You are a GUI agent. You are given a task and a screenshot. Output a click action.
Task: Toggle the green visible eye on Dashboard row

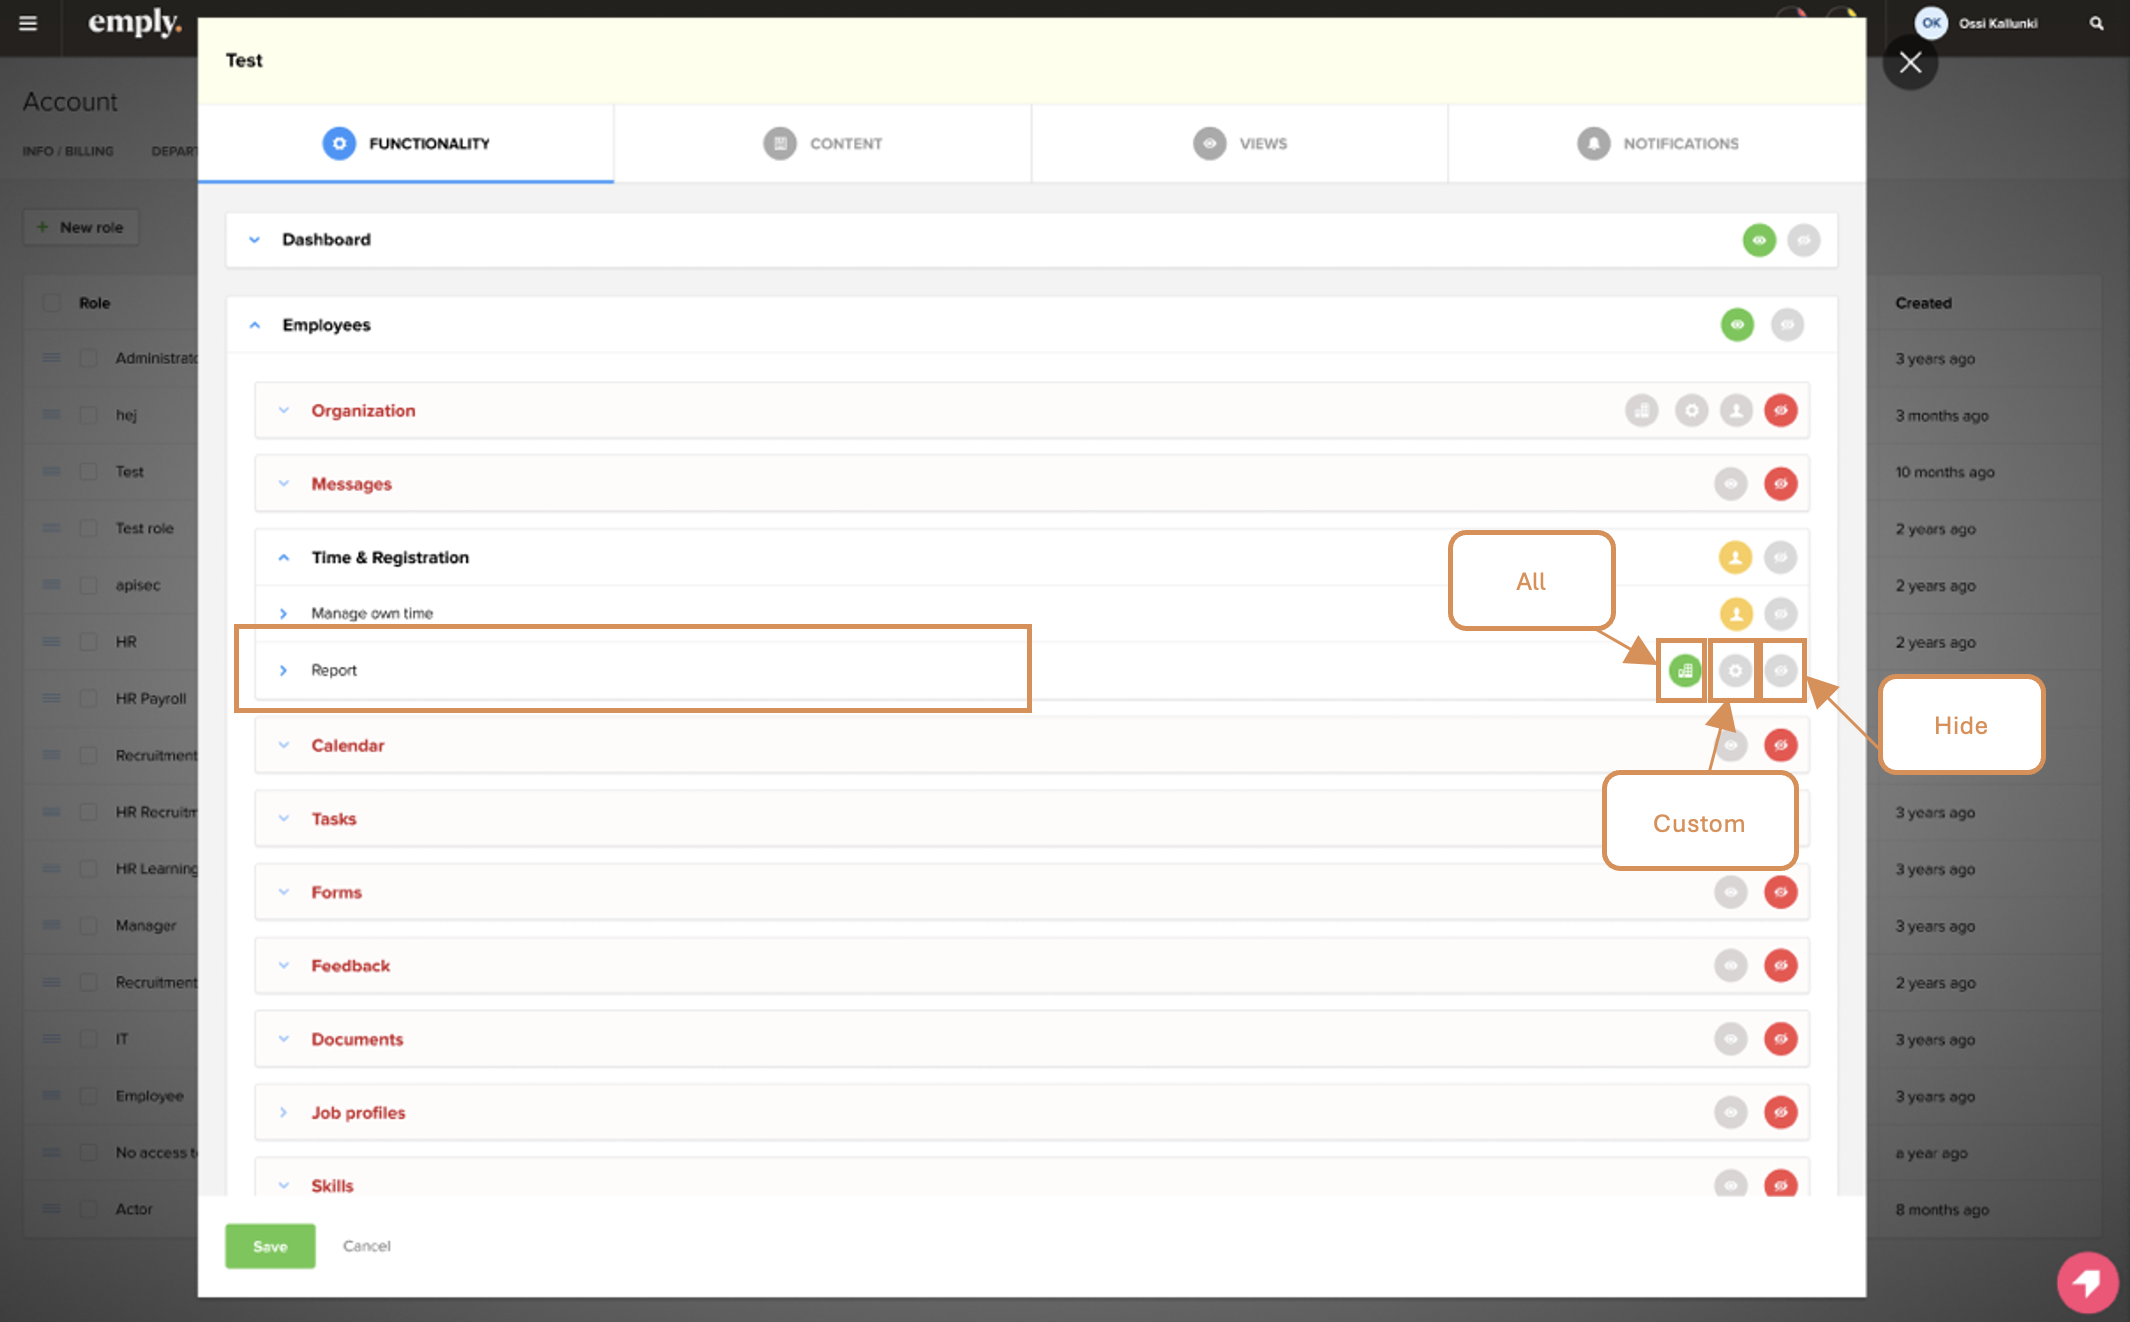coord(1759,240)
